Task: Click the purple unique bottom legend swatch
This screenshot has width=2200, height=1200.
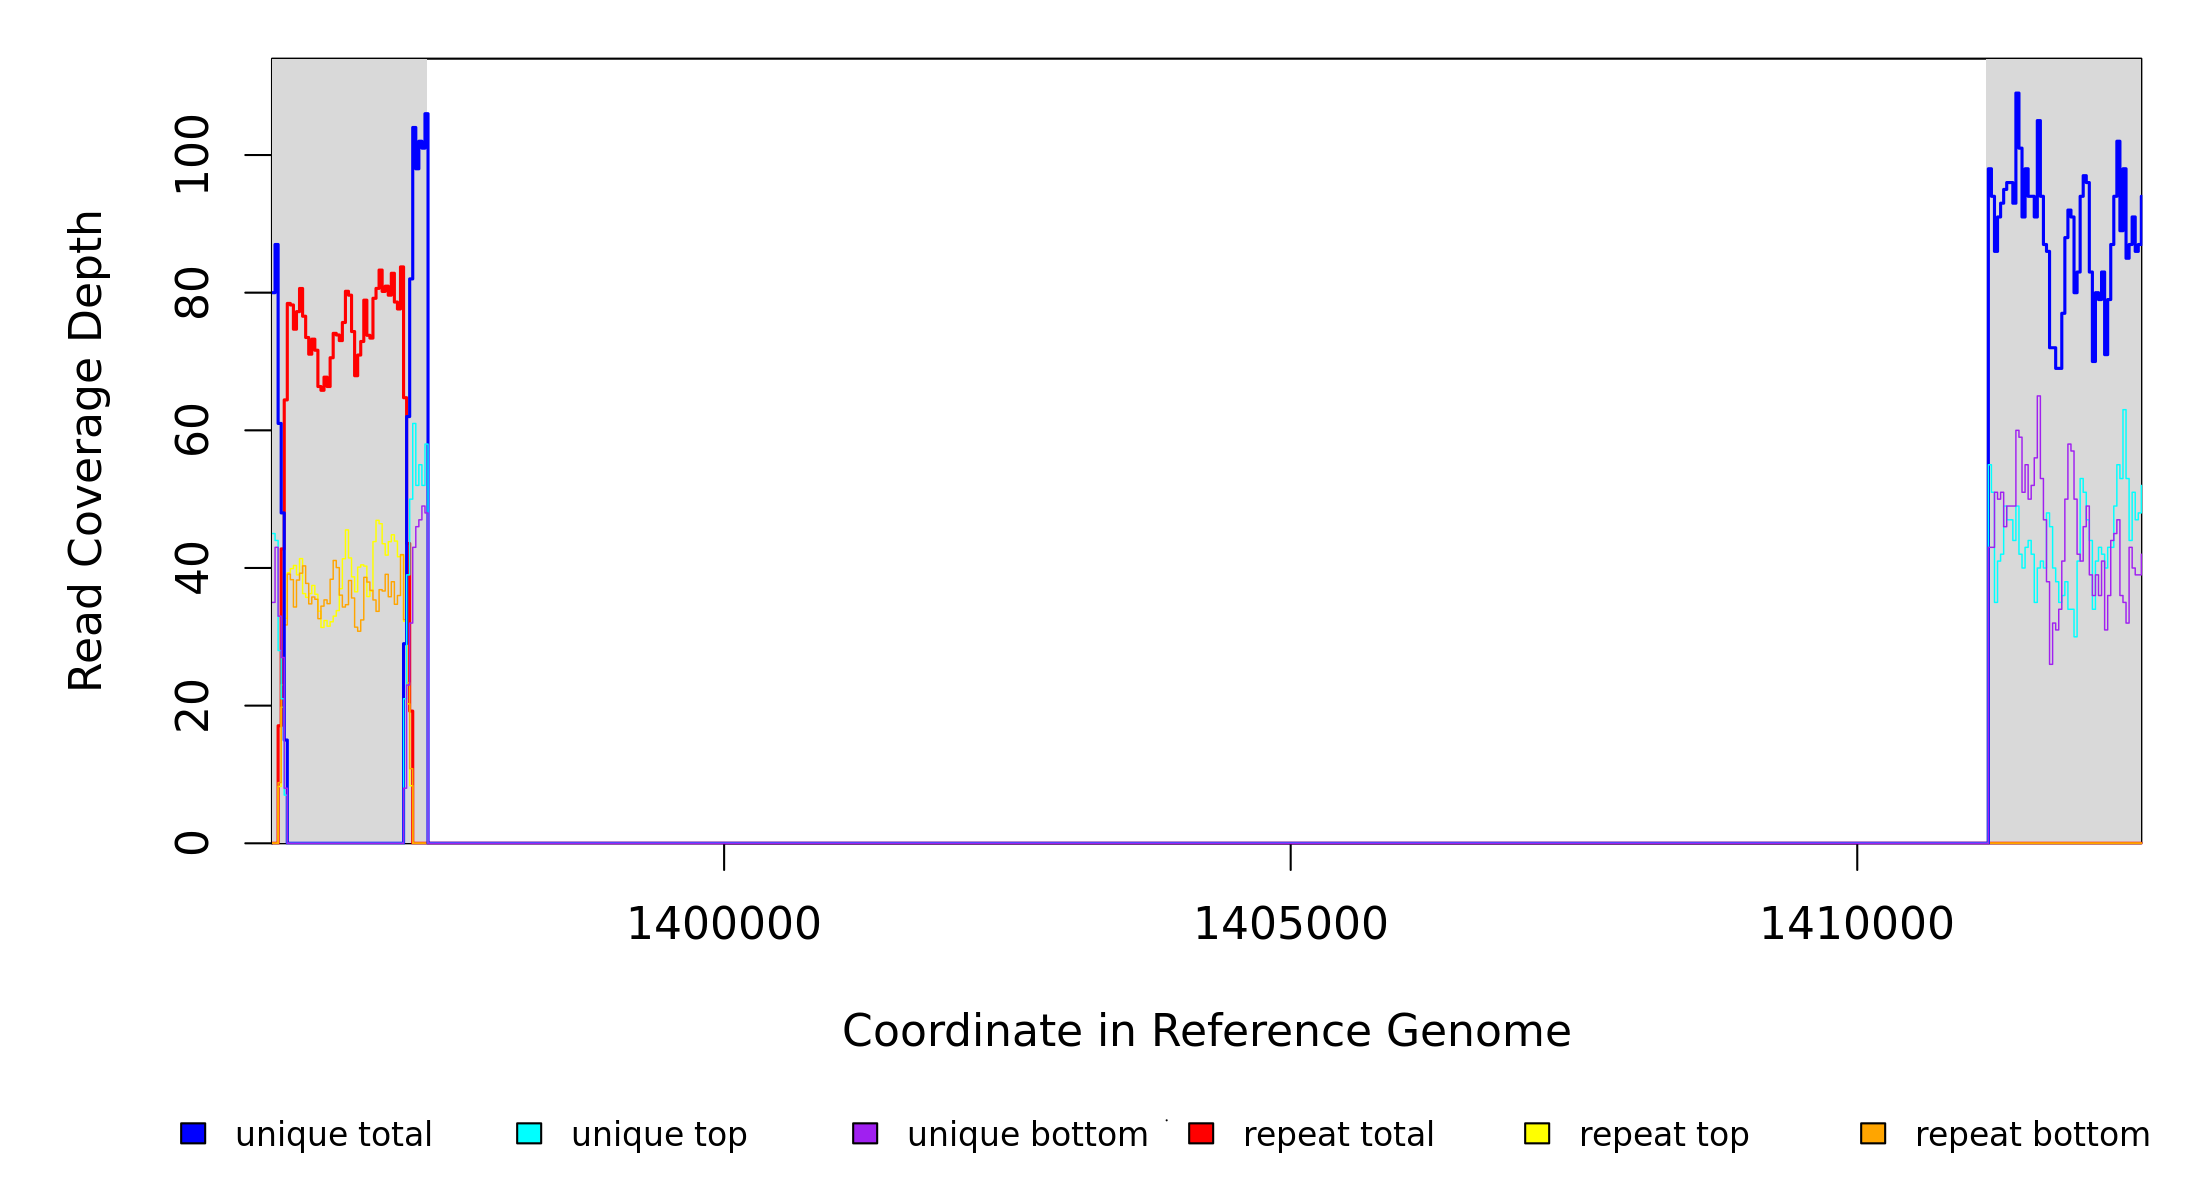Action: coord(865,1133)
